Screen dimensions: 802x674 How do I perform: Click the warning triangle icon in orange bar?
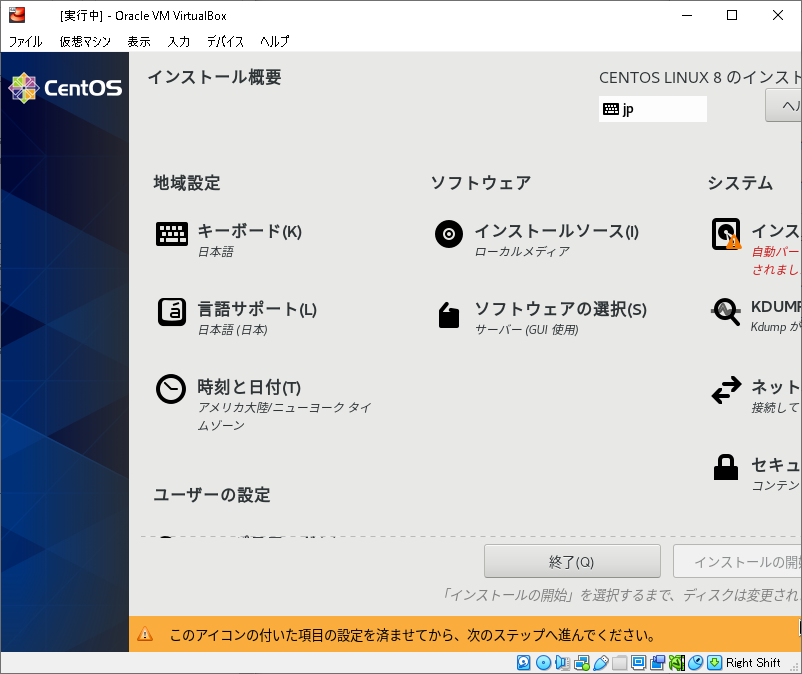(145, 635)
